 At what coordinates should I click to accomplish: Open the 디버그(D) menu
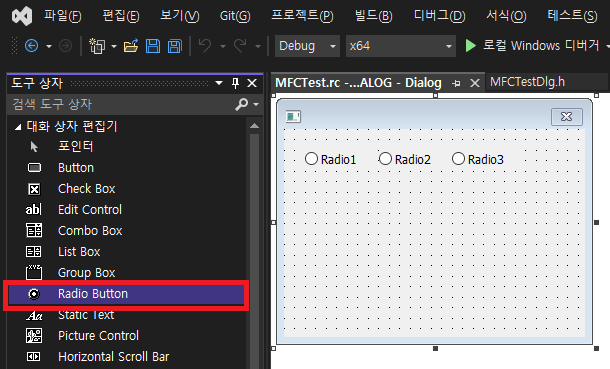pyautogui.click(x=440, y=16)
